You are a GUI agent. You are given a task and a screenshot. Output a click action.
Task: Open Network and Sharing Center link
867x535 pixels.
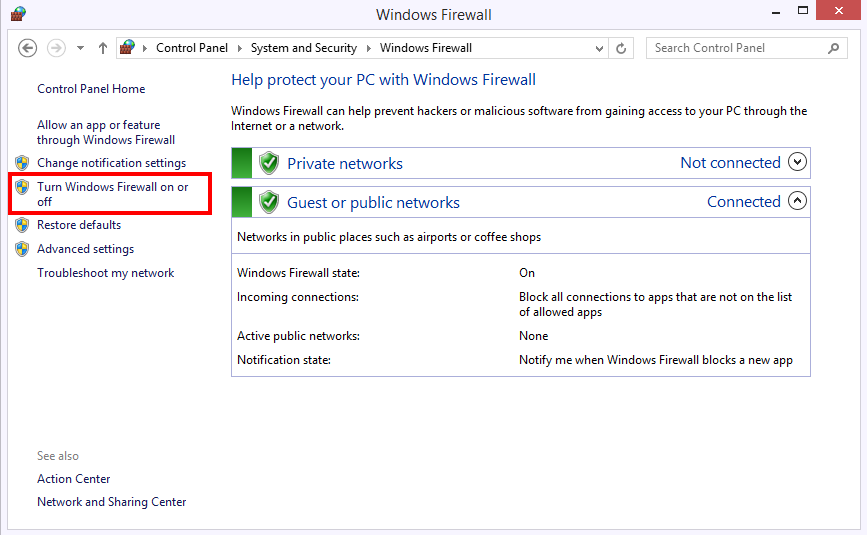pos(112,502)
